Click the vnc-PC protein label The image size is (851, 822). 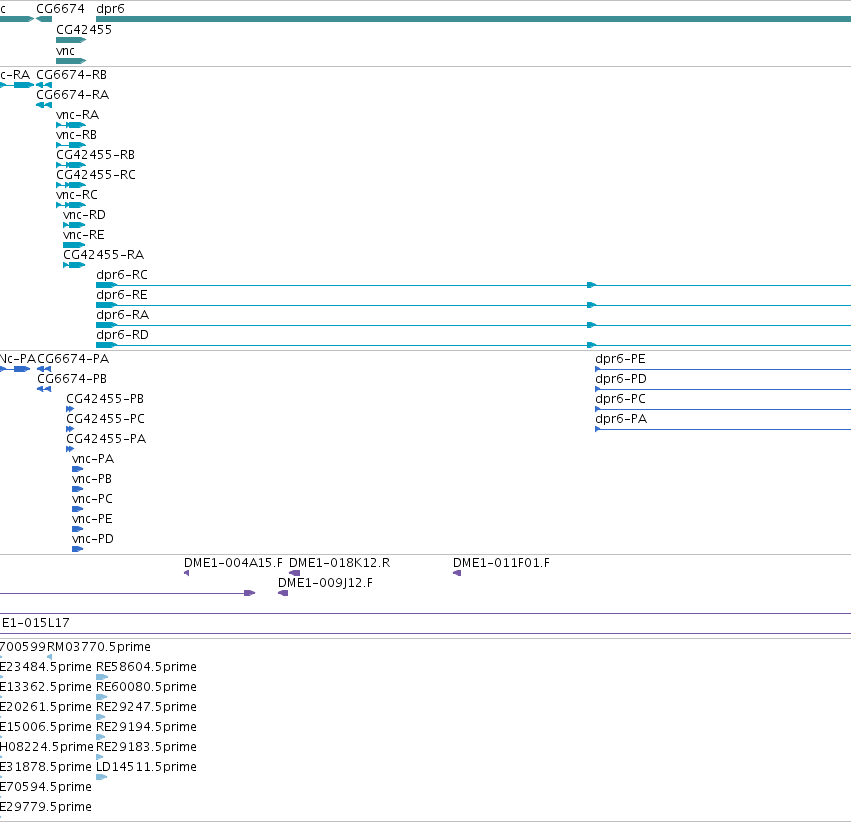tap(93, 500)
